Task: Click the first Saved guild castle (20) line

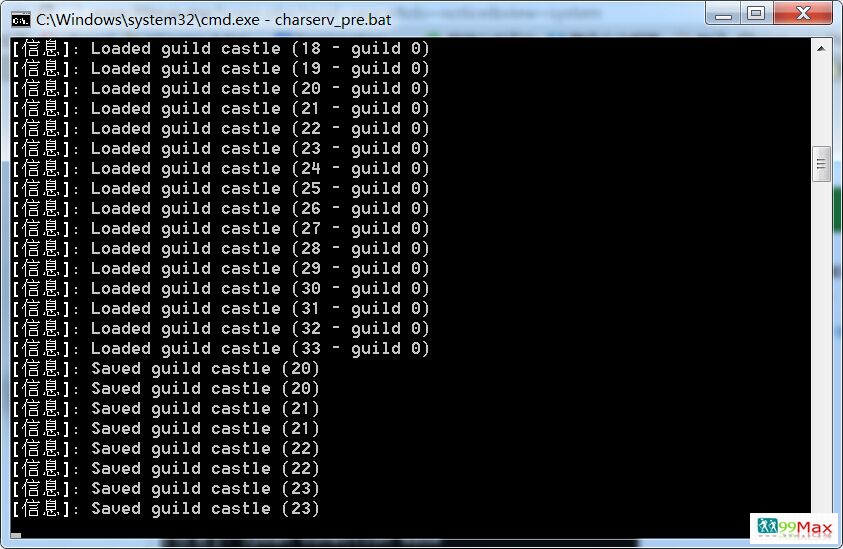Action: click(x=166, y=369)
